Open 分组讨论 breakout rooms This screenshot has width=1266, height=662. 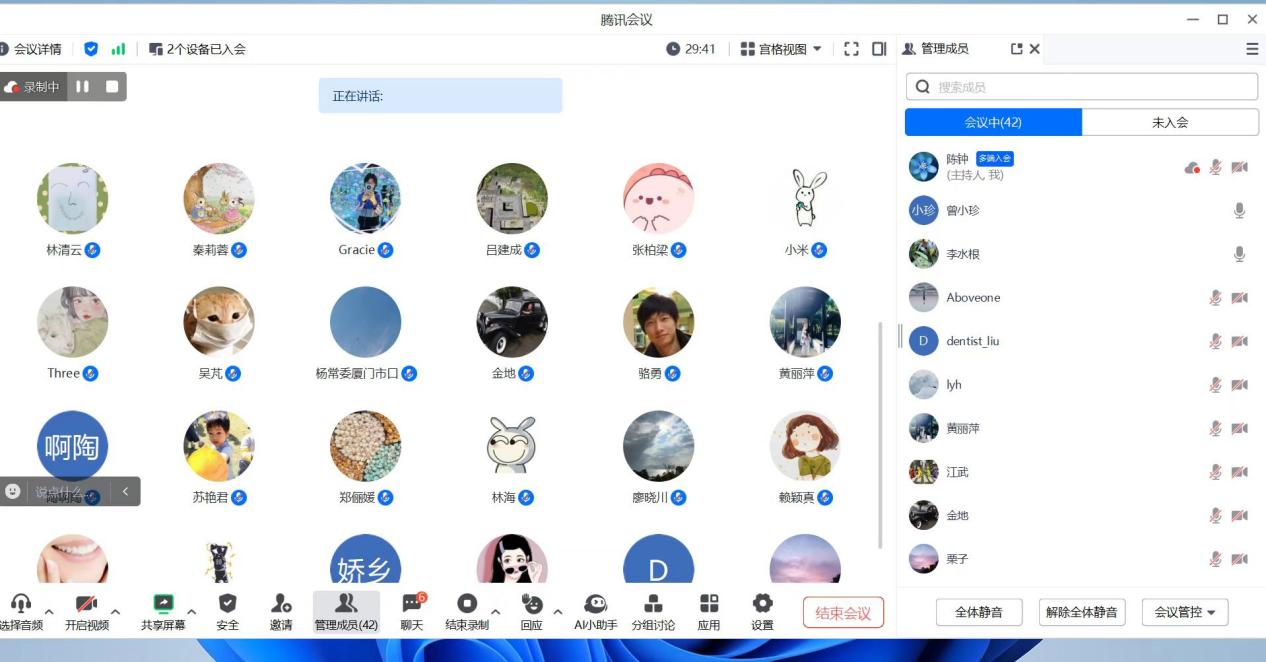(653, 611)
